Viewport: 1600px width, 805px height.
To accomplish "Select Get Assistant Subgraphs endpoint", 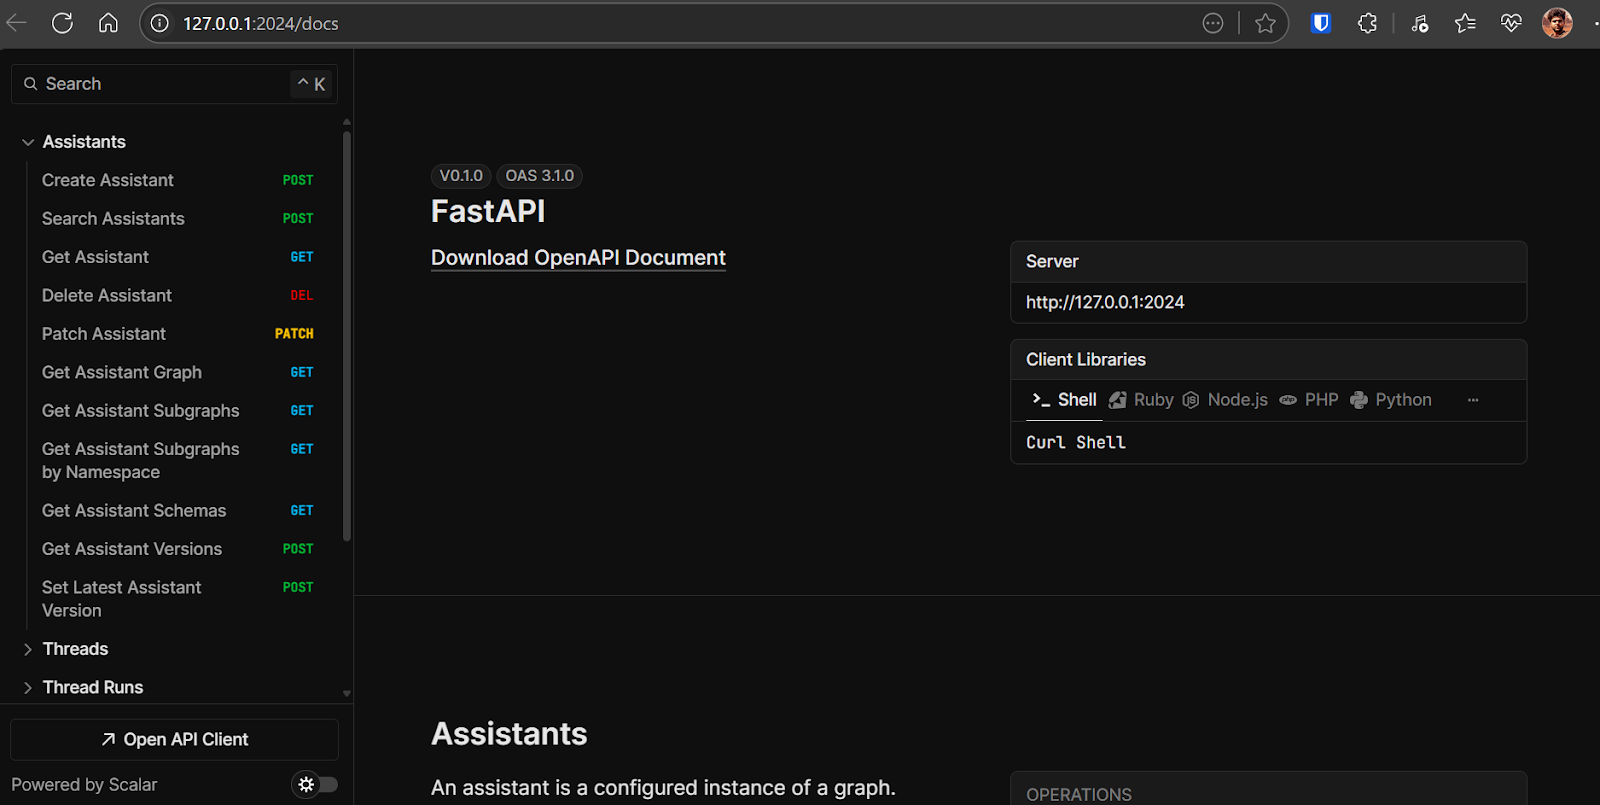I will [178, 411].
